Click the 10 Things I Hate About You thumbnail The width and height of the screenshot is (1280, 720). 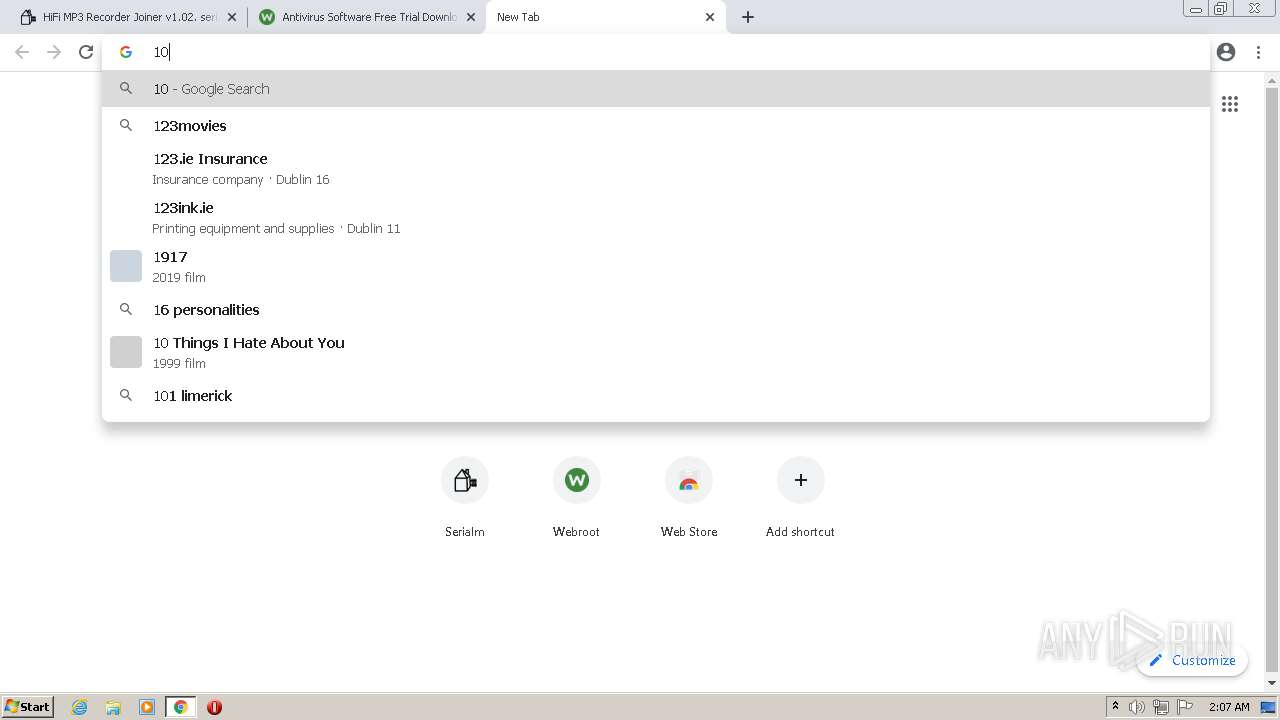pyautogui.click(x=126, y=352)
